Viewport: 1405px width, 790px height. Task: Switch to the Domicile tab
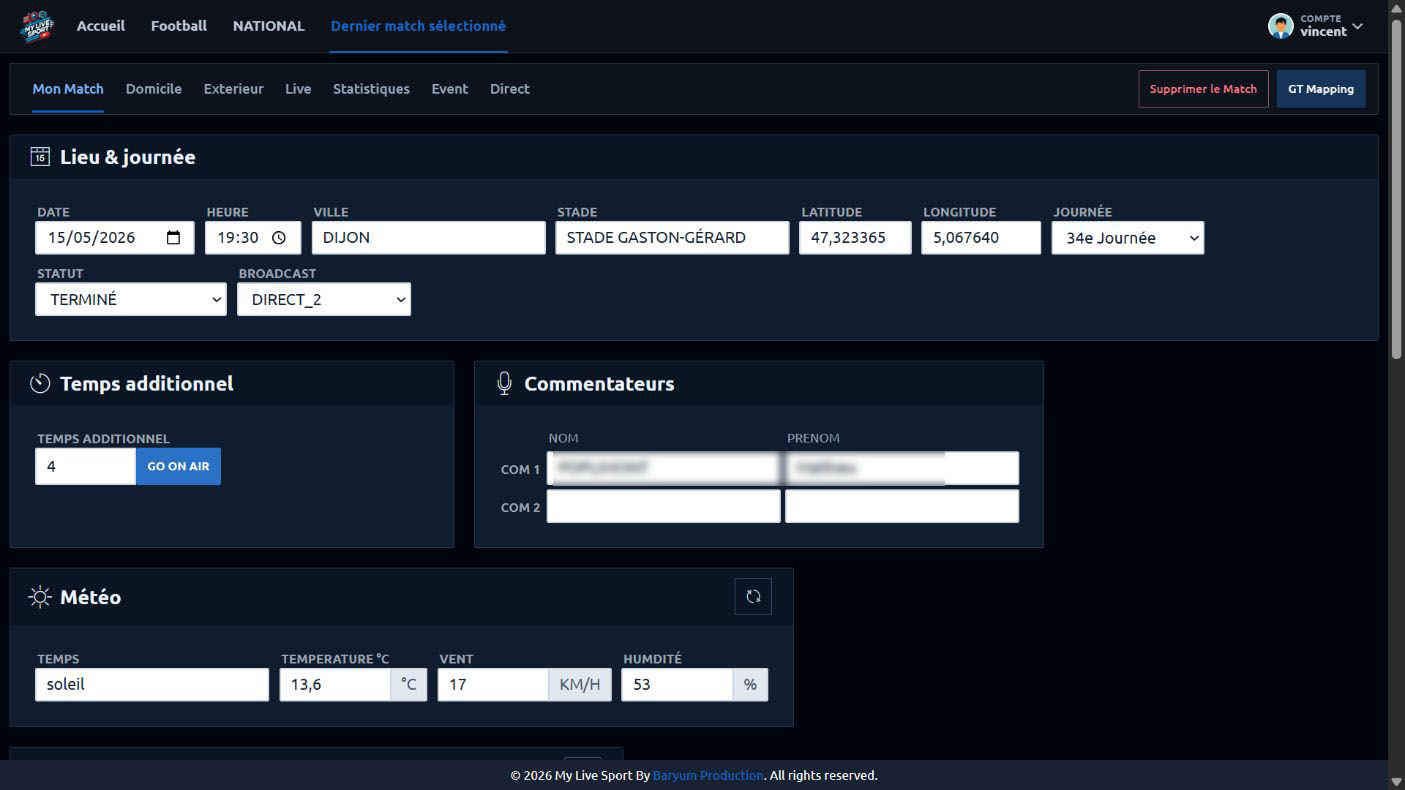[x=154, y=89]
